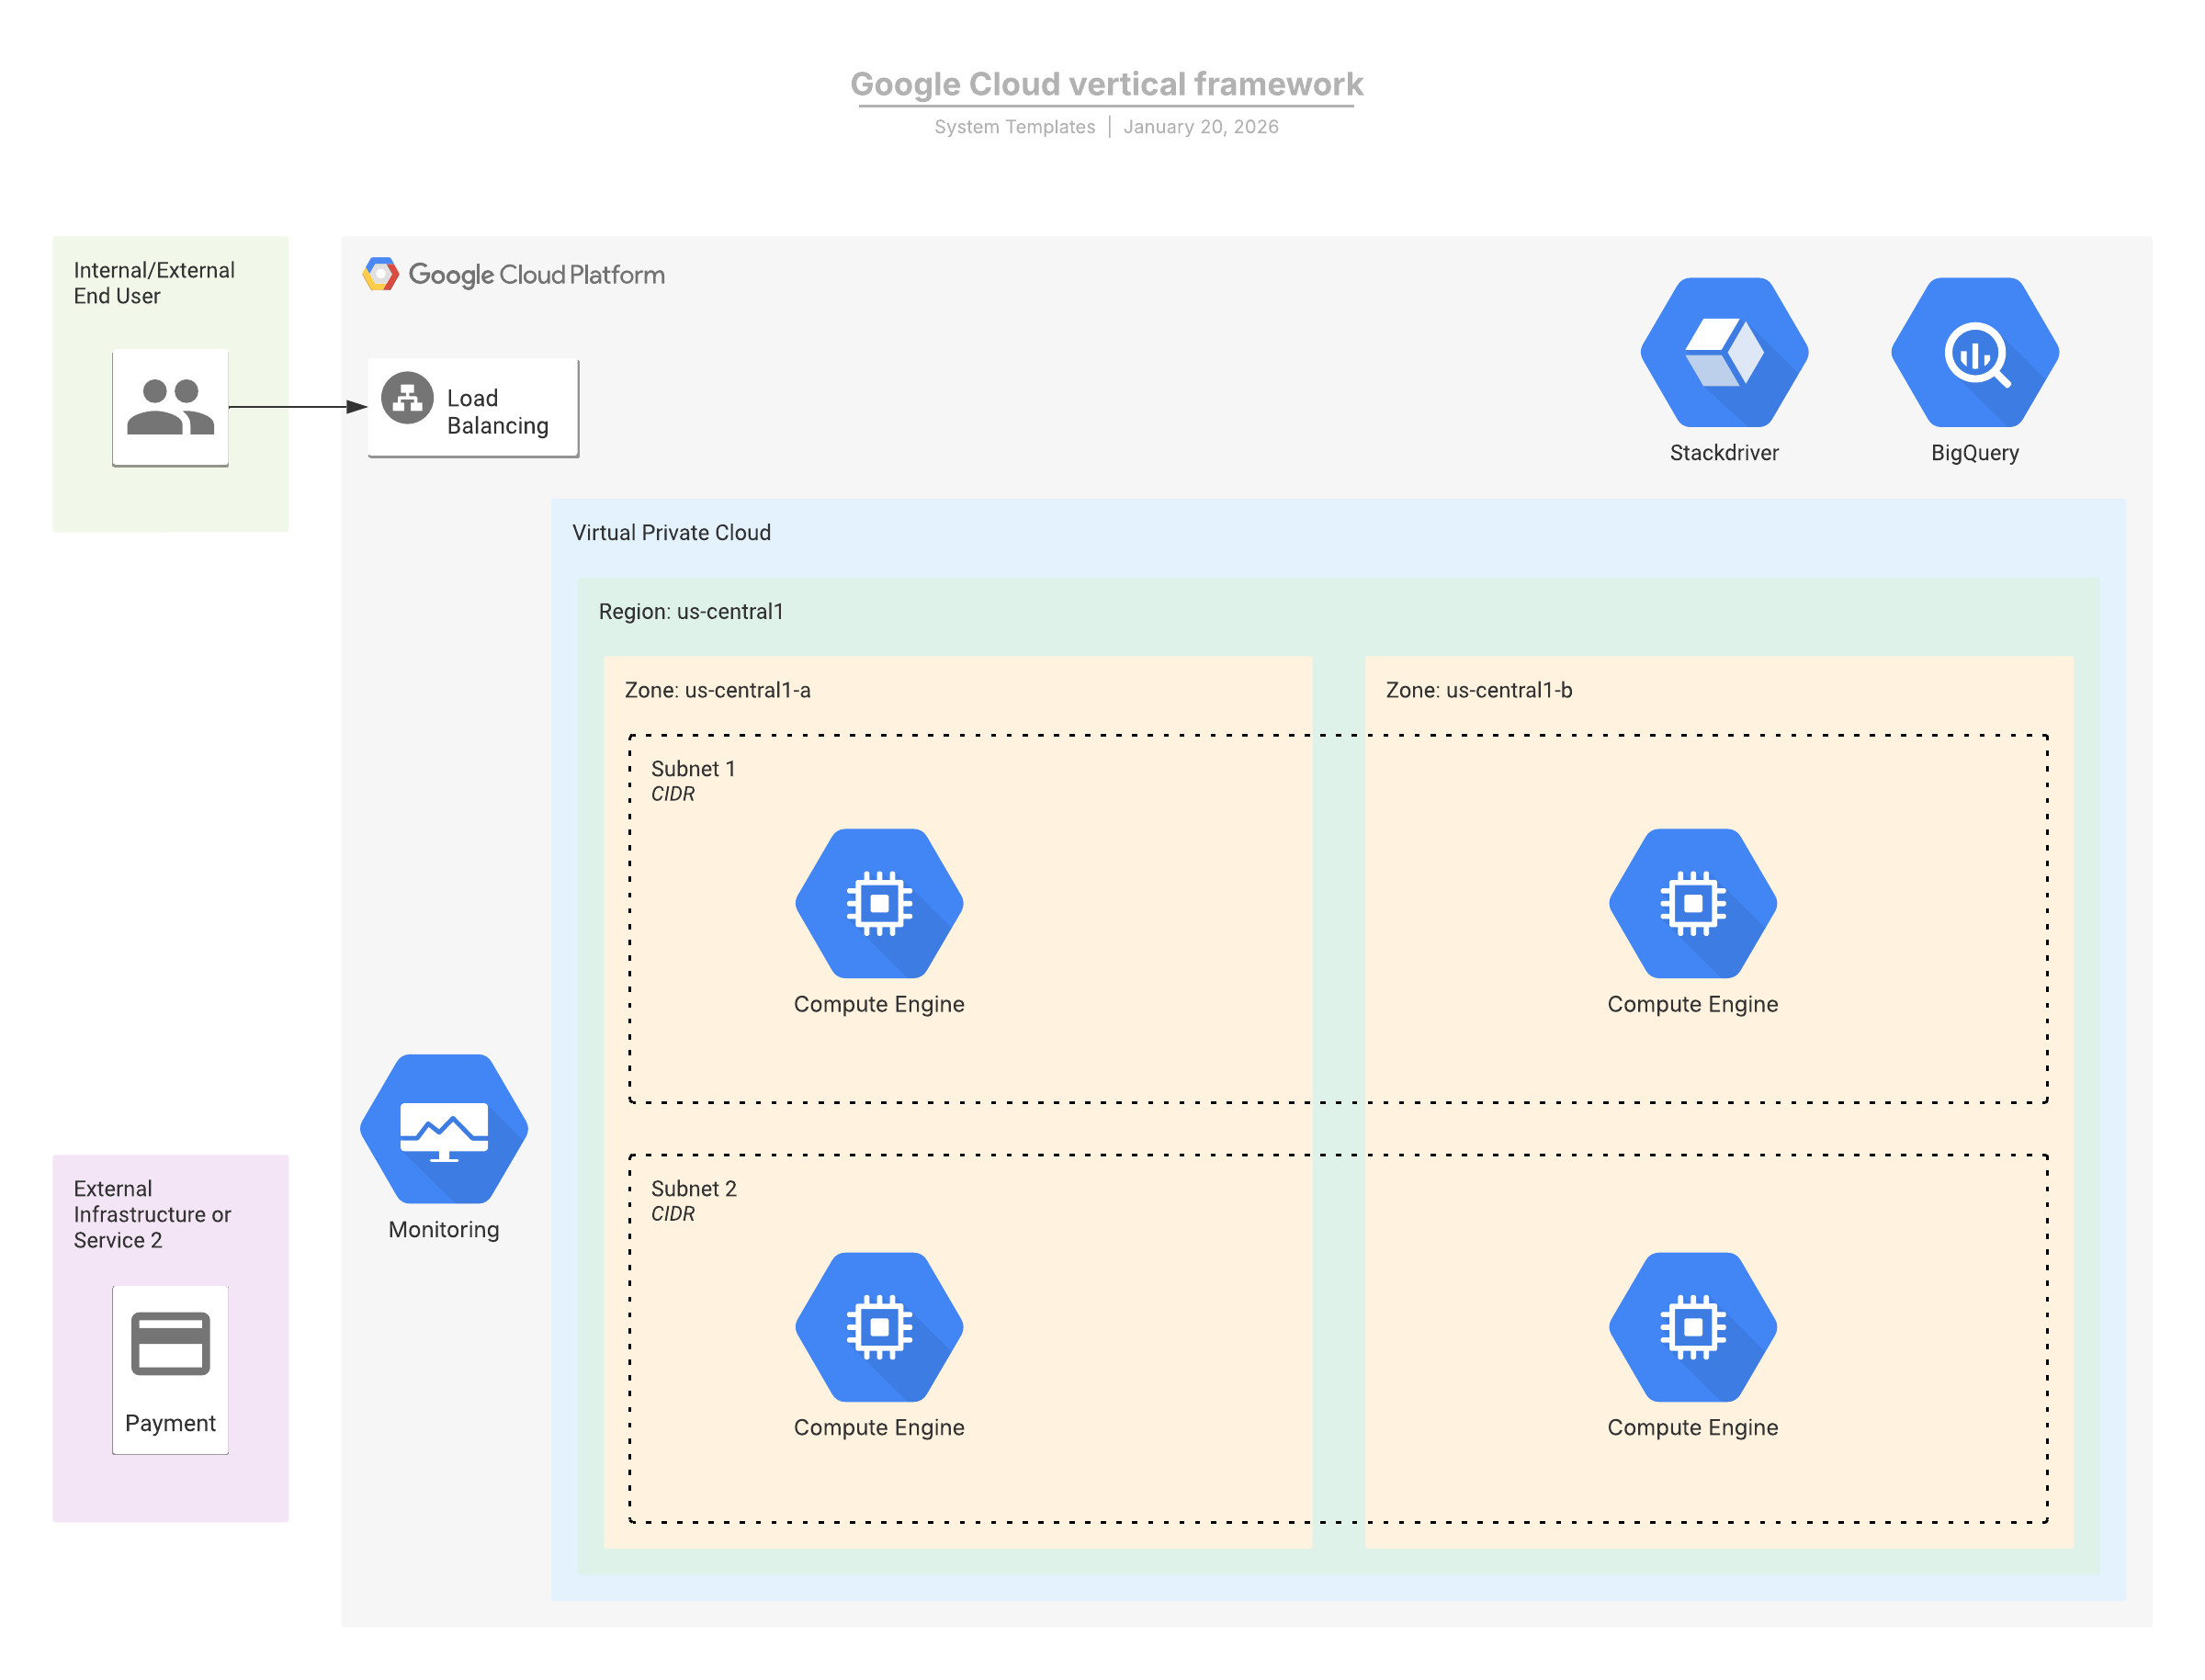Click the Payment card icon
Viewport: 2205px width, 1680px height.
pyautogui.click(x=170, y=1343)
